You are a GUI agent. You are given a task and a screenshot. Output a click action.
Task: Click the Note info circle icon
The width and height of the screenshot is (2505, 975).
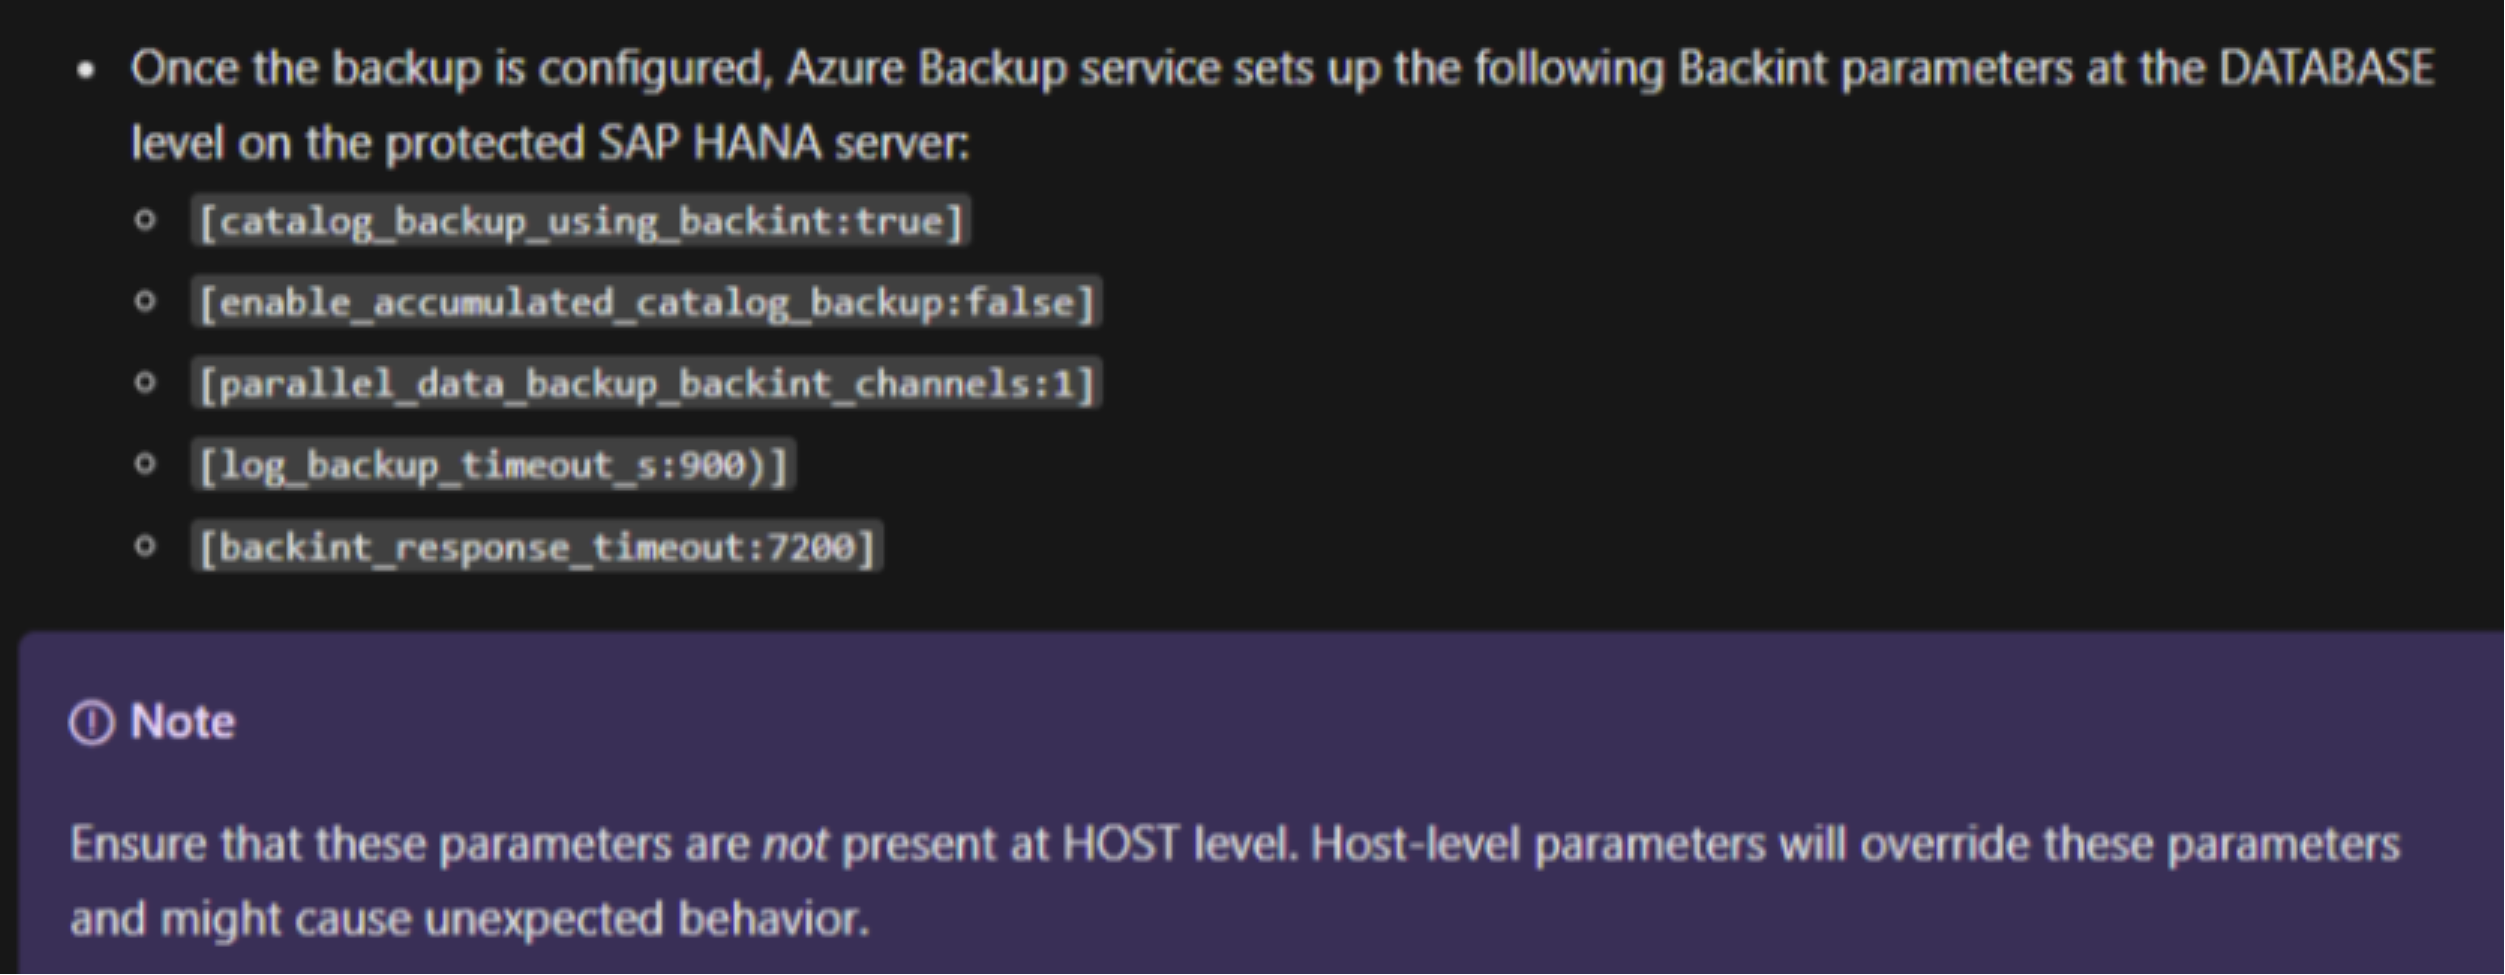(92, 723)
